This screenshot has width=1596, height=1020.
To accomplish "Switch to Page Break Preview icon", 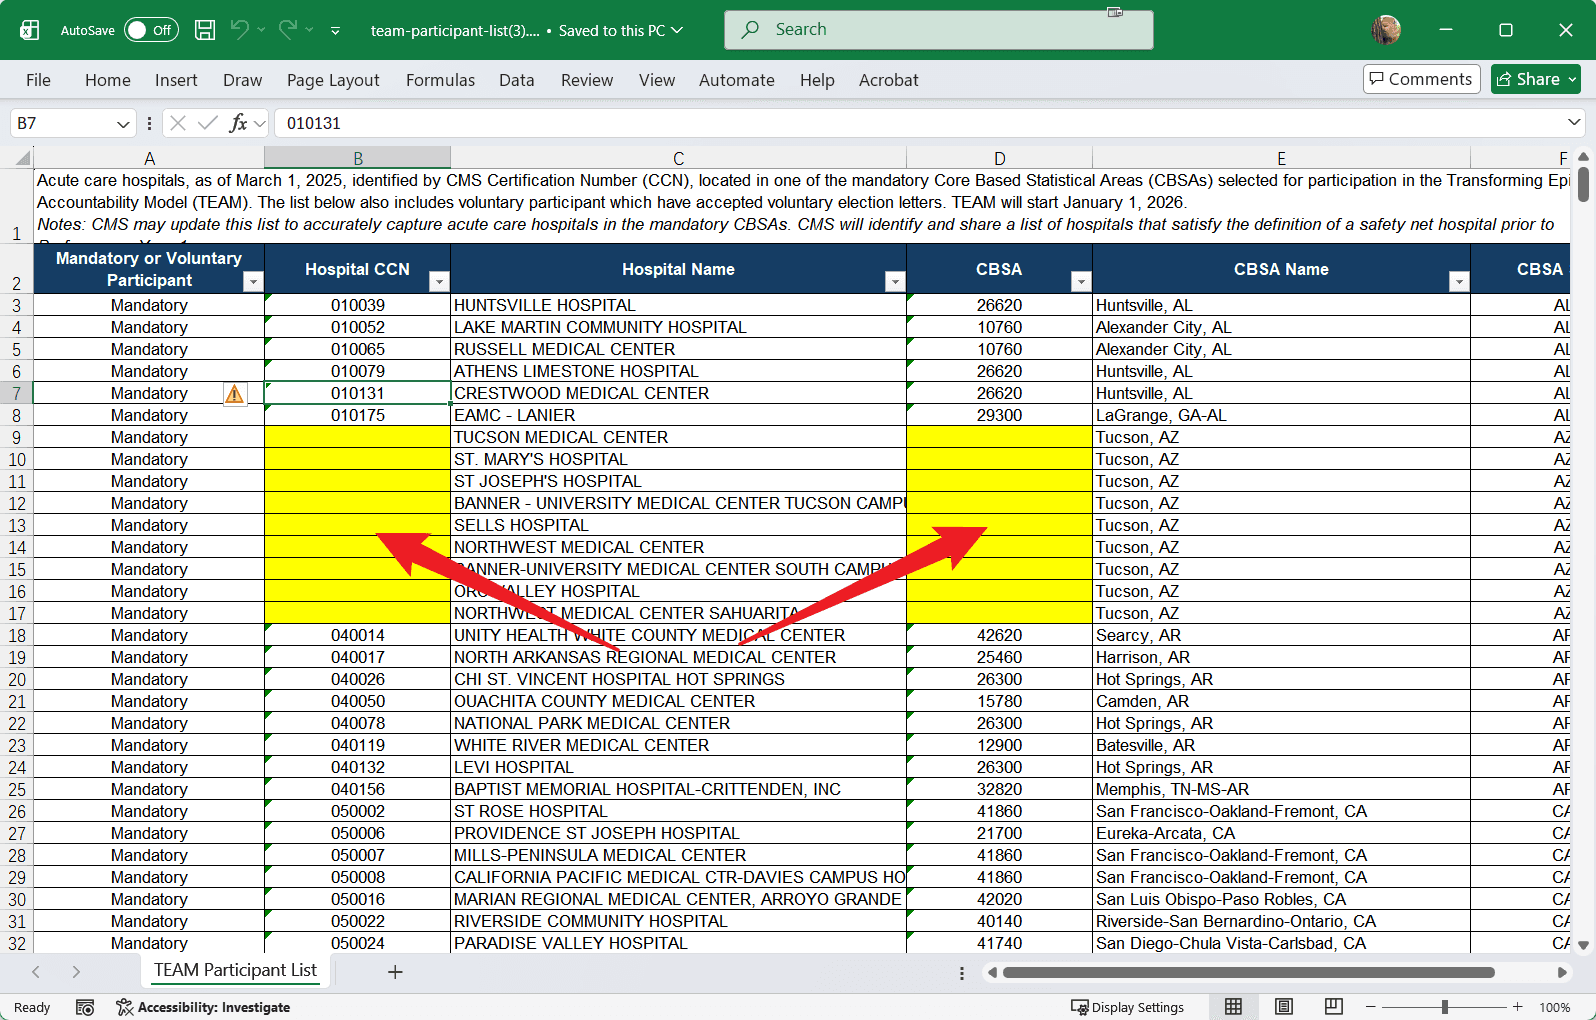I will (x=1334, y=1007).
